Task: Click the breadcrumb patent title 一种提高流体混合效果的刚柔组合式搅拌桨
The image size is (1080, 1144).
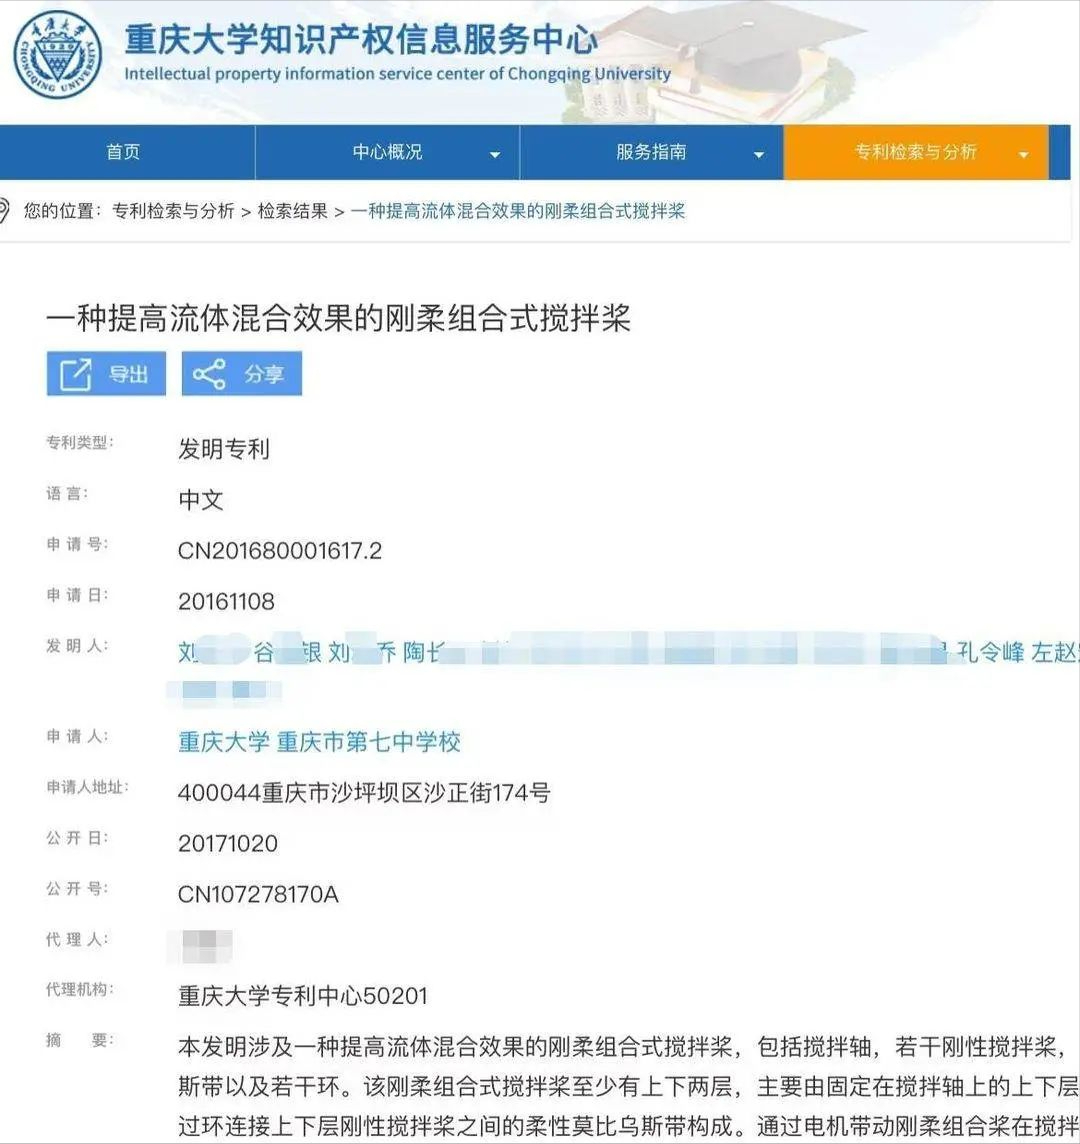Action: click(517, 211)
